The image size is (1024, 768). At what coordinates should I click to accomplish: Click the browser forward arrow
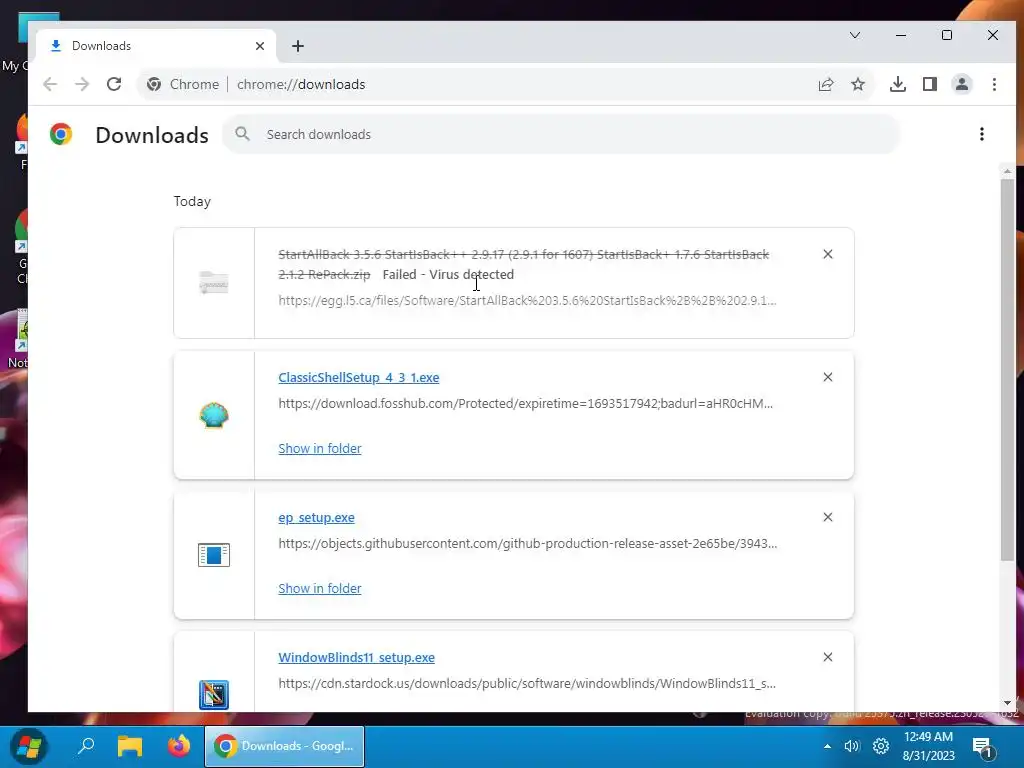pyautogui.click(x=82, y=84)
